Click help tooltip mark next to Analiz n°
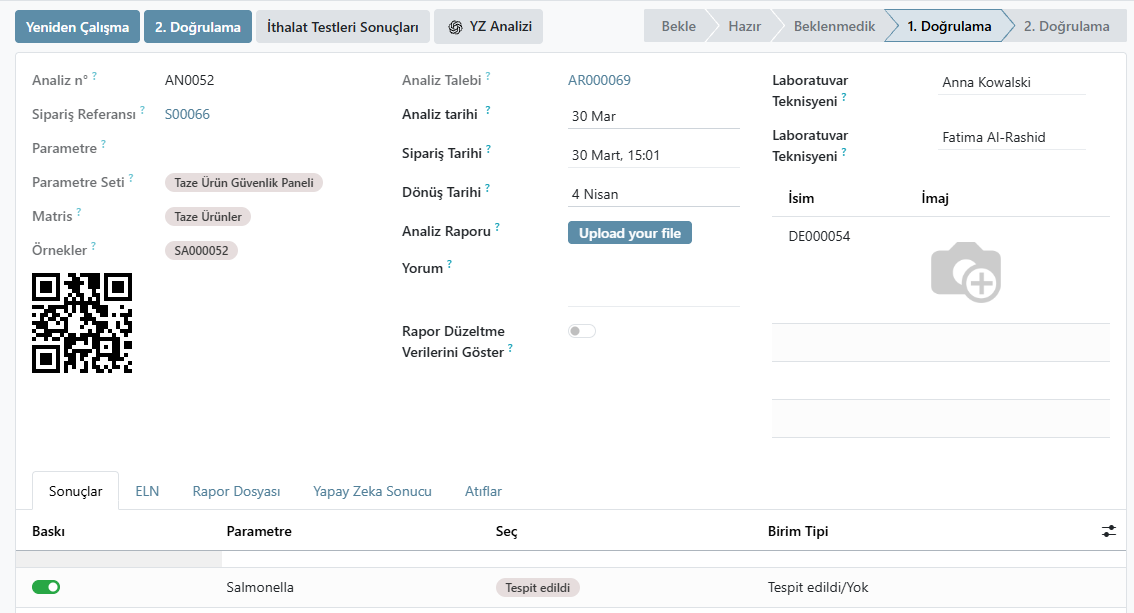 [x=95, y=76]
